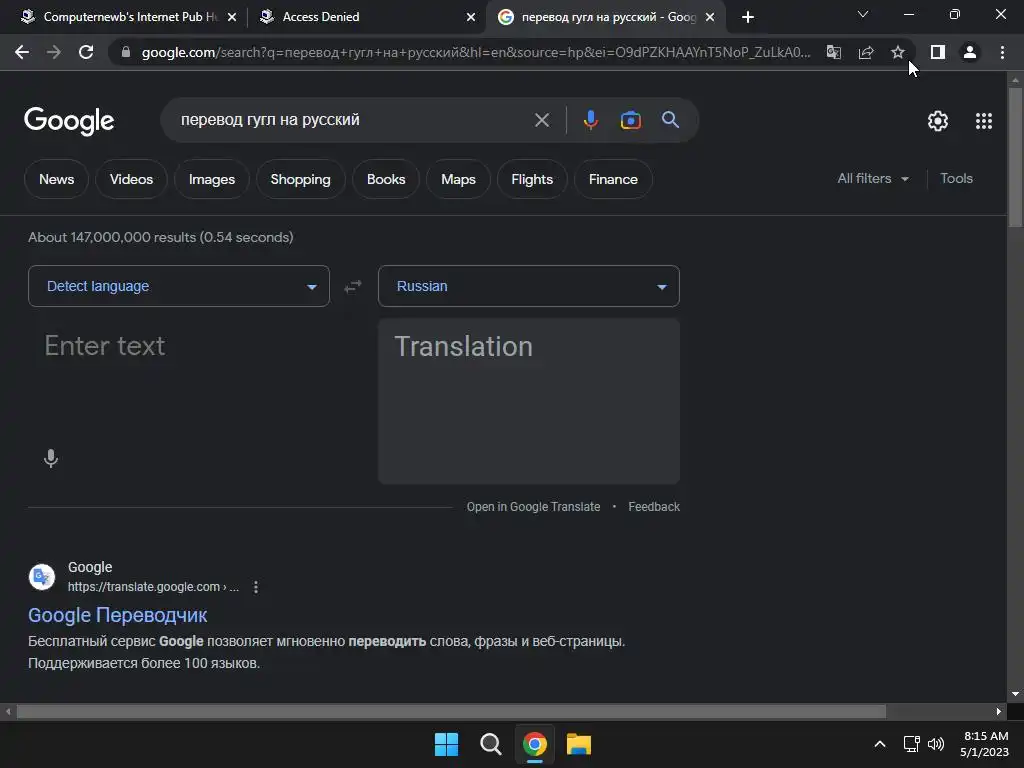Viewport: 1024px width, 768px height.
Task: Expand the All filters dropdown
Action: tap(873, 178)
